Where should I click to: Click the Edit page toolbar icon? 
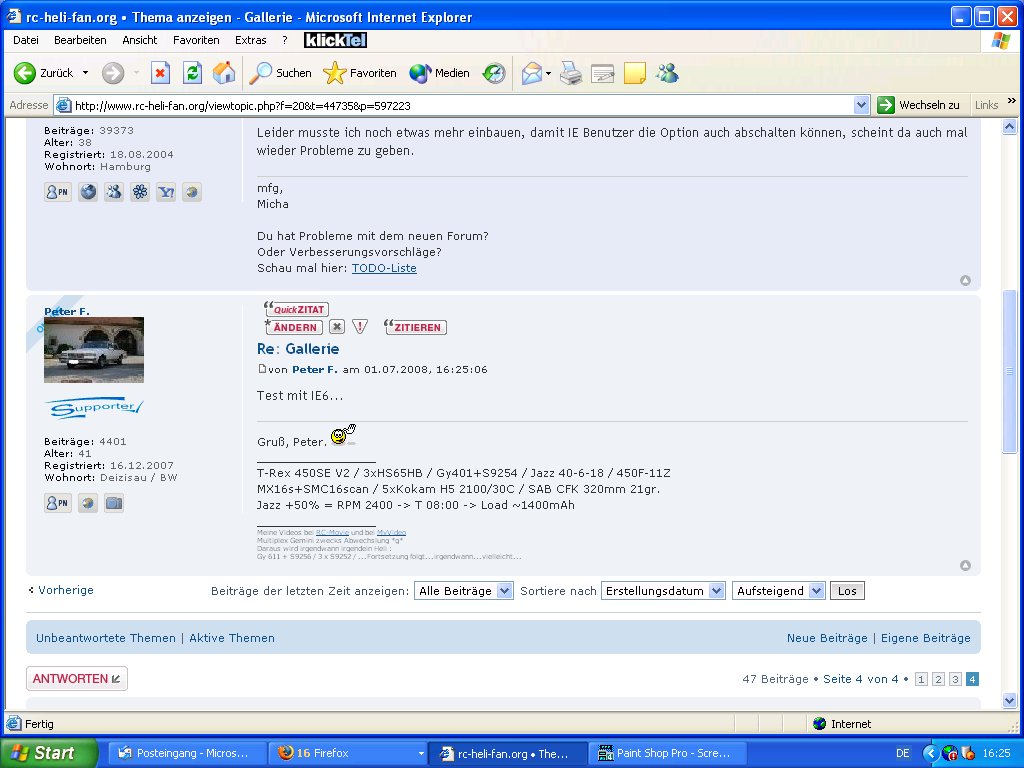603,73
